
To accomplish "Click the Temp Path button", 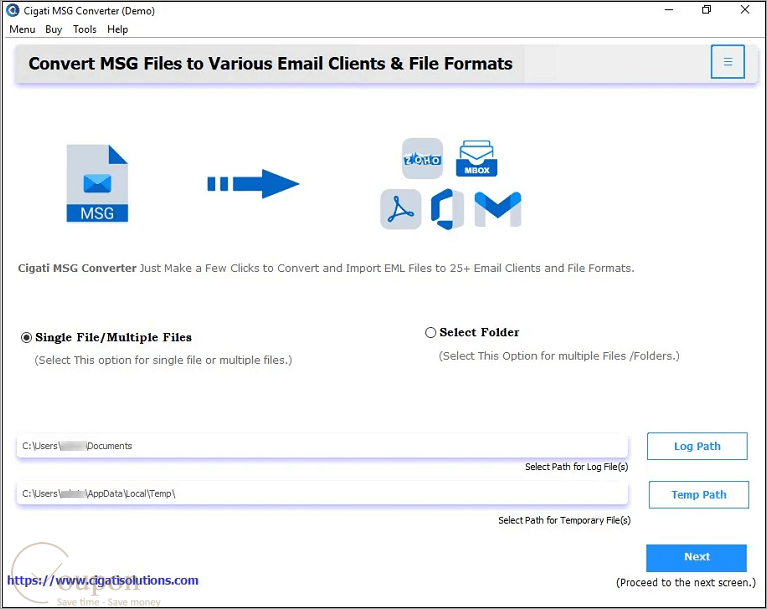I will coord(699,495).
